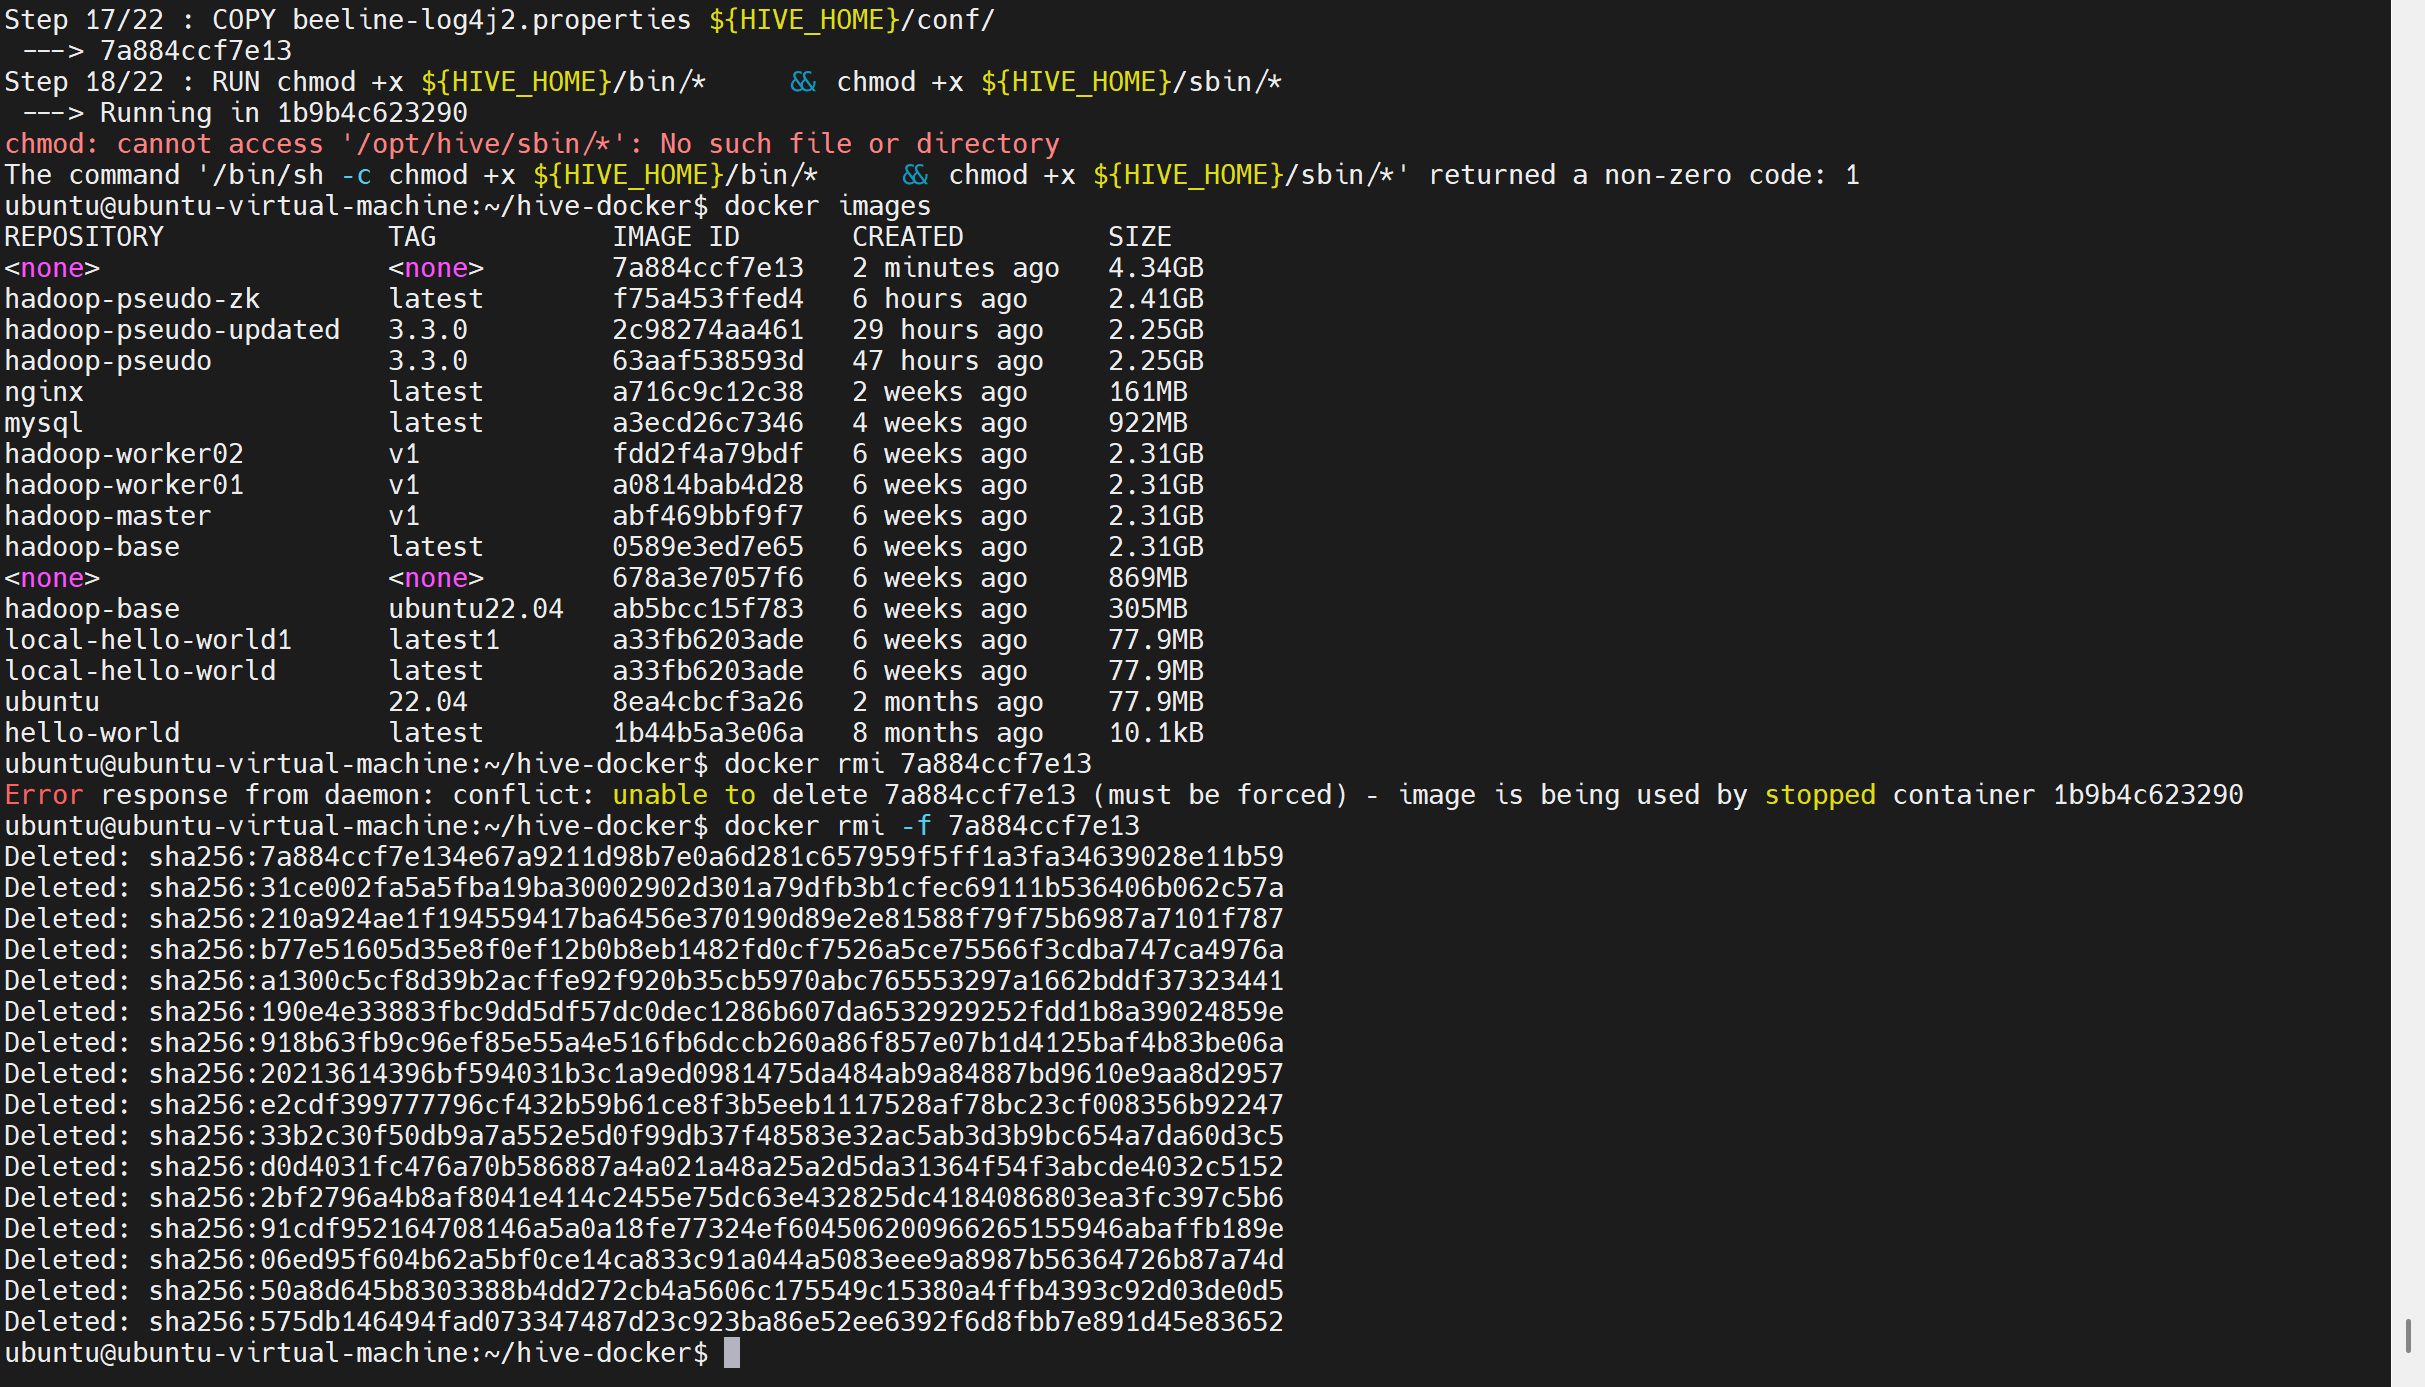Image resolution: width=2425 pixels, height=1387 pixels.
Task: Click the first 'Deleted: sha256:7a884ccf...' line
Action: pos(643,857)
